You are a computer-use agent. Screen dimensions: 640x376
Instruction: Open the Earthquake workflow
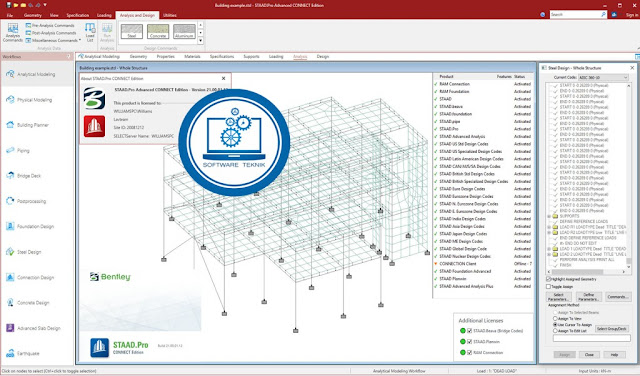(23, 353)
